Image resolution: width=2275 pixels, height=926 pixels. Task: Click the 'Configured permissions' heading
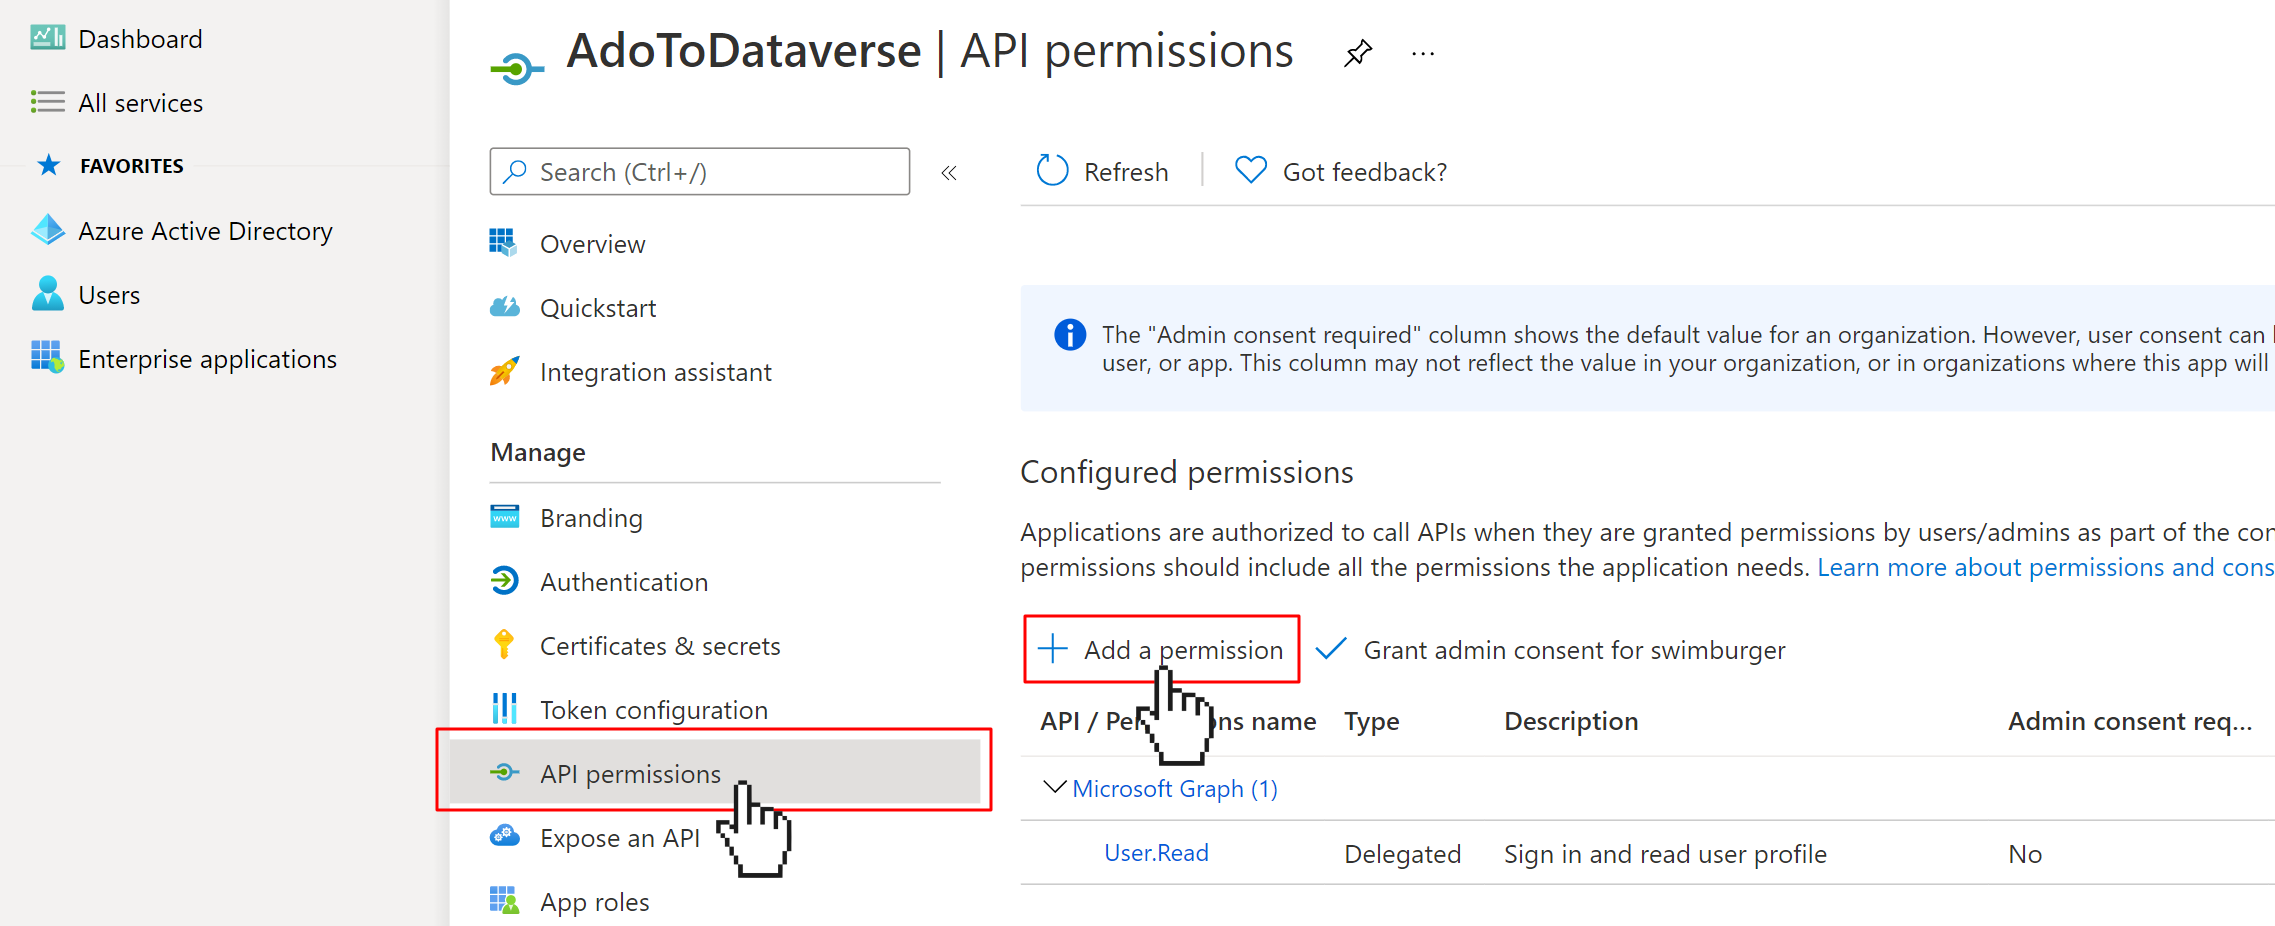pyautogui.click(x=1186, y=472)
